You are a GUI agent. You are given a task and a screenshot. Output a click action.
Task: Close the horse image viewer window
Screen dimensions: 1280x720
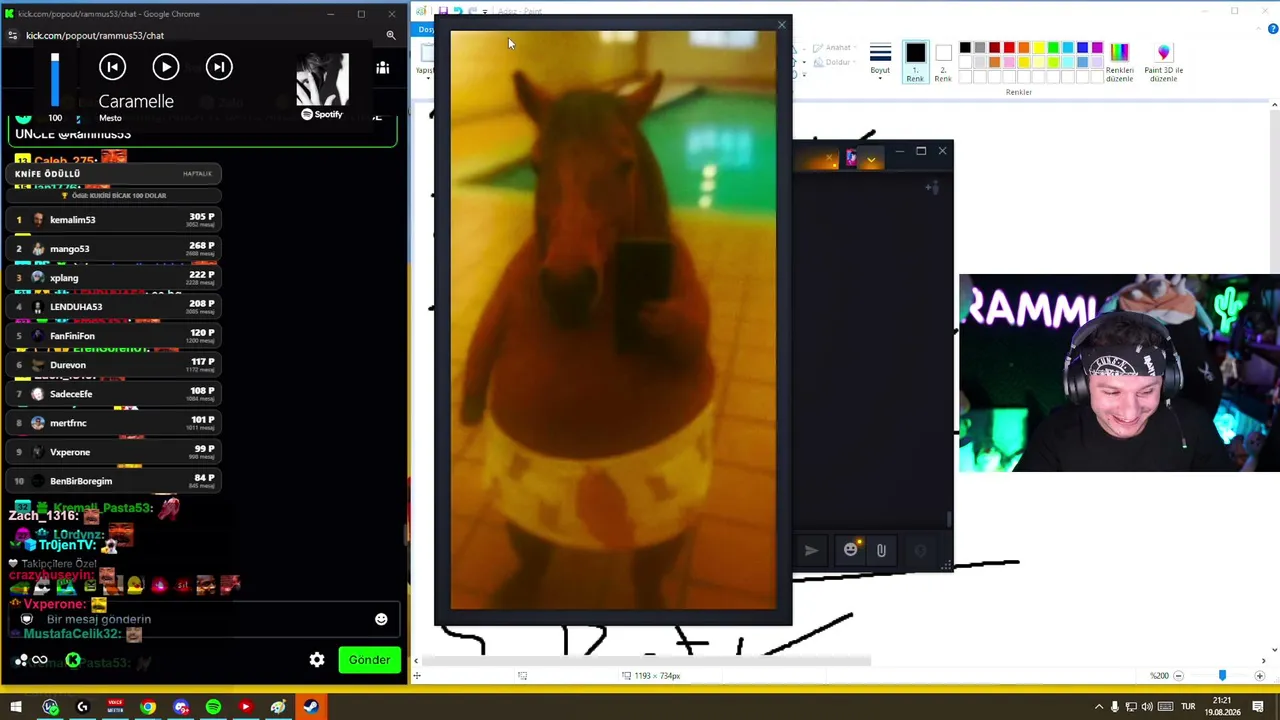pos(782,25)
